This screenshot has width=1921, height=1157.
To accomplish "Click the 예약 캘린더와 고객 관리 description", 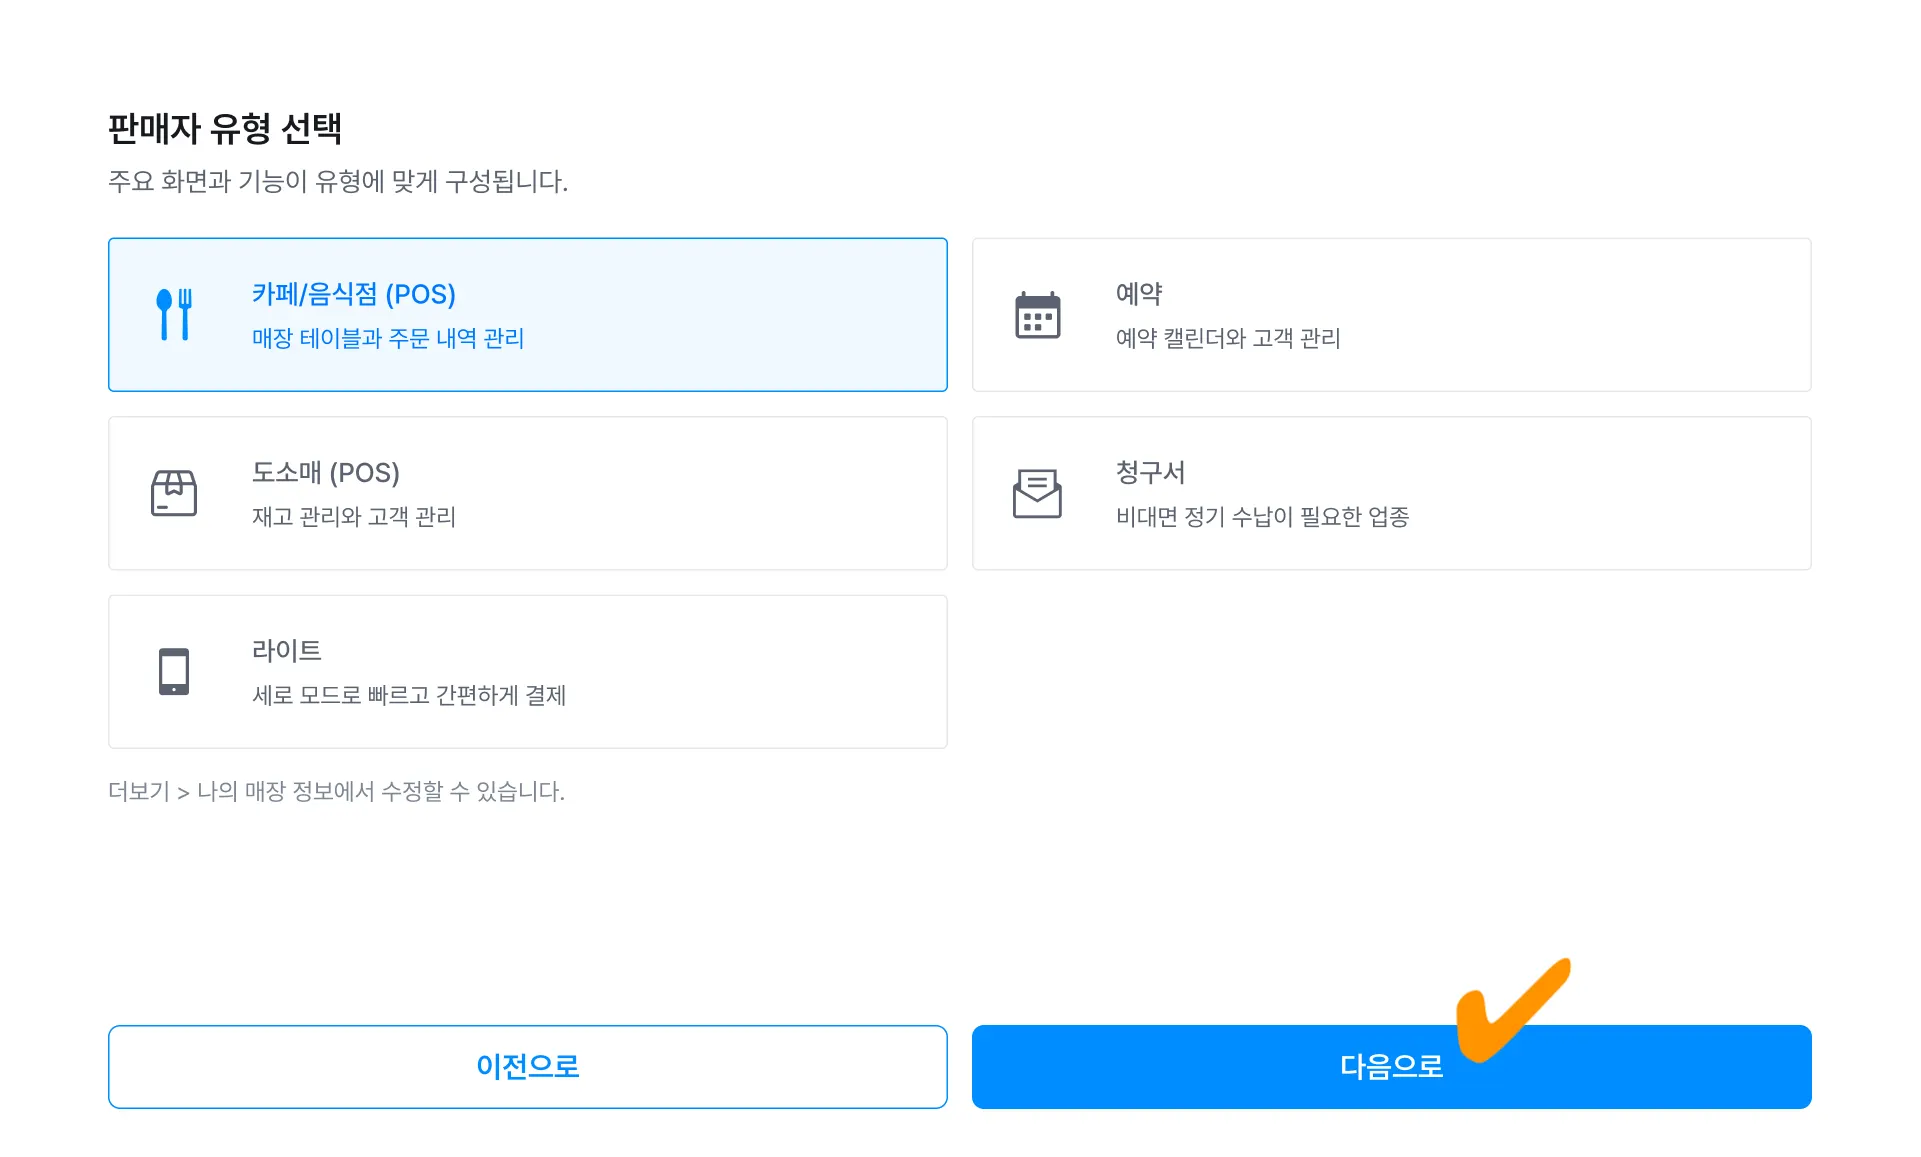I will coord(1227,338).
